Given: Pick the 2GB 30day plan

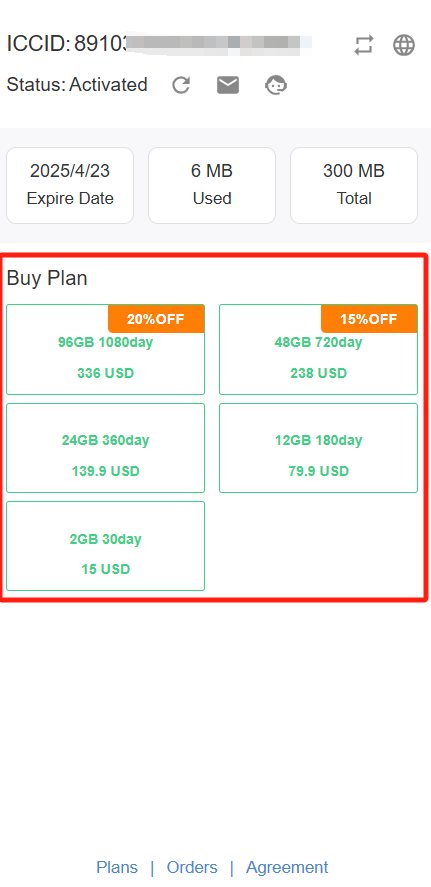Looking at the screenshot, I should 105,546.
